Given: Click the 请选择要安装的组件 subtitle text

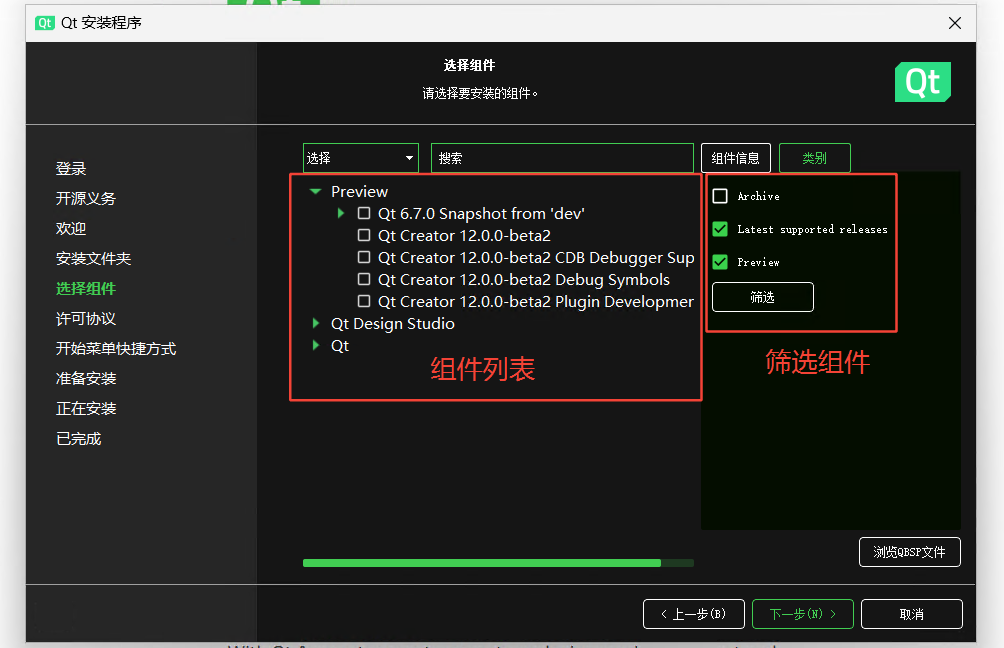Looking at the screenshot, I should pyautogui.click(x=480, y=93).
